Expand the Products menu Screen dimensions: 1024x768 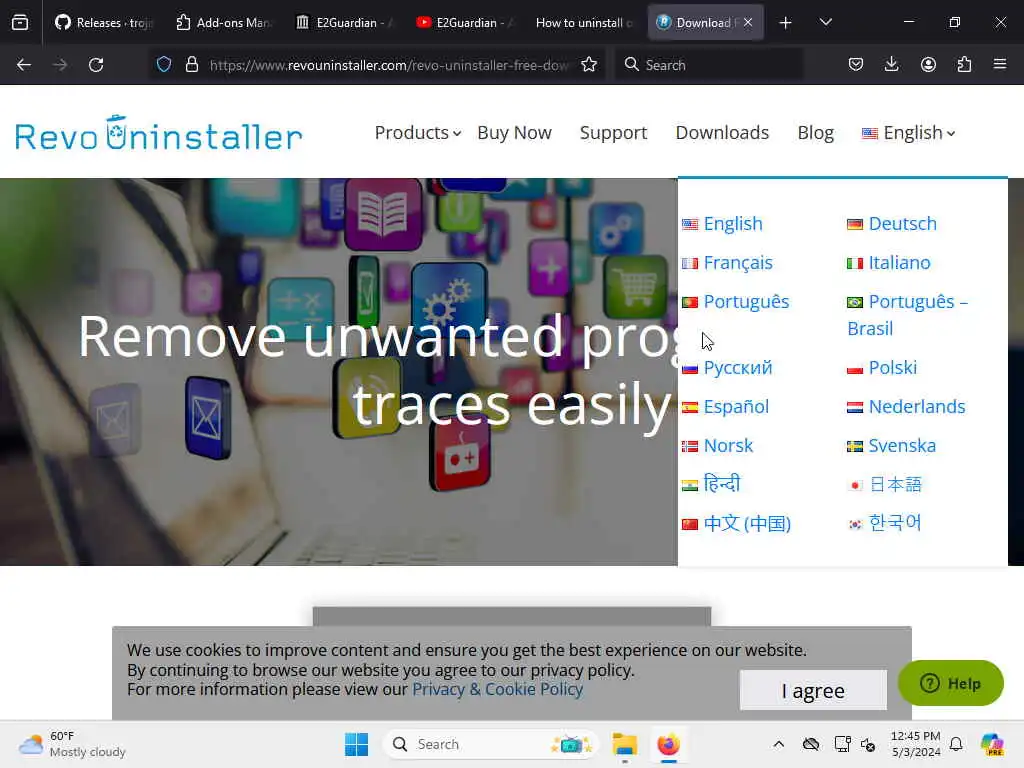418,133
